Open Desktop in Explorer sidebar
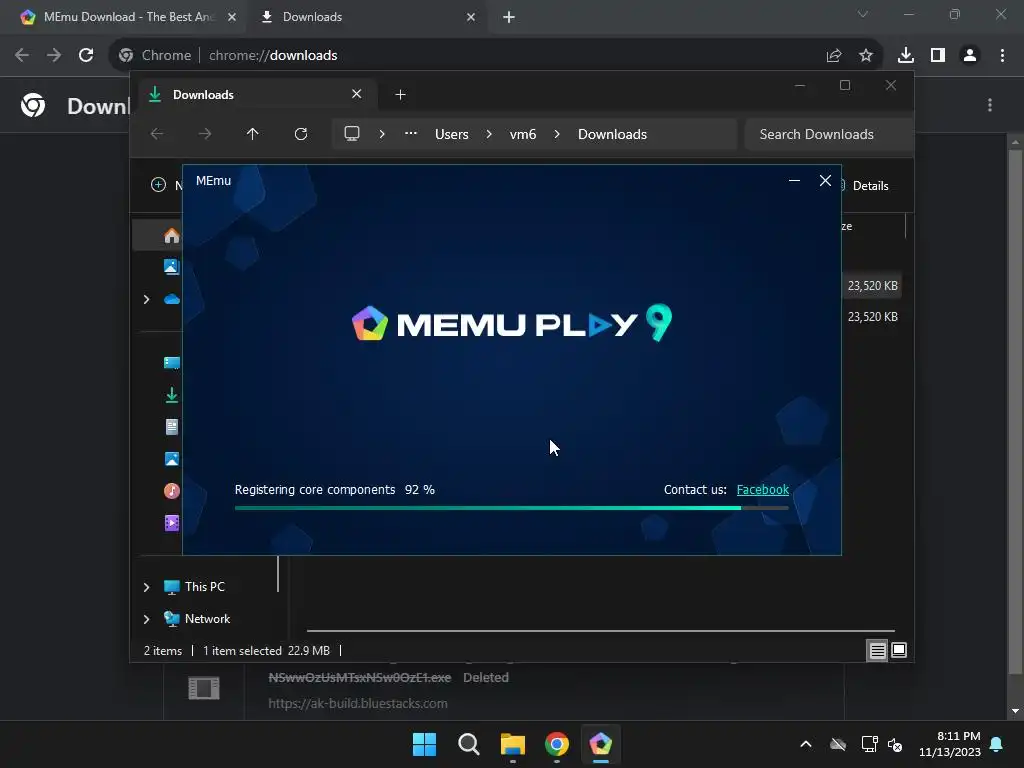Viewport: 1024px width, 768px height. coord(172,363)
